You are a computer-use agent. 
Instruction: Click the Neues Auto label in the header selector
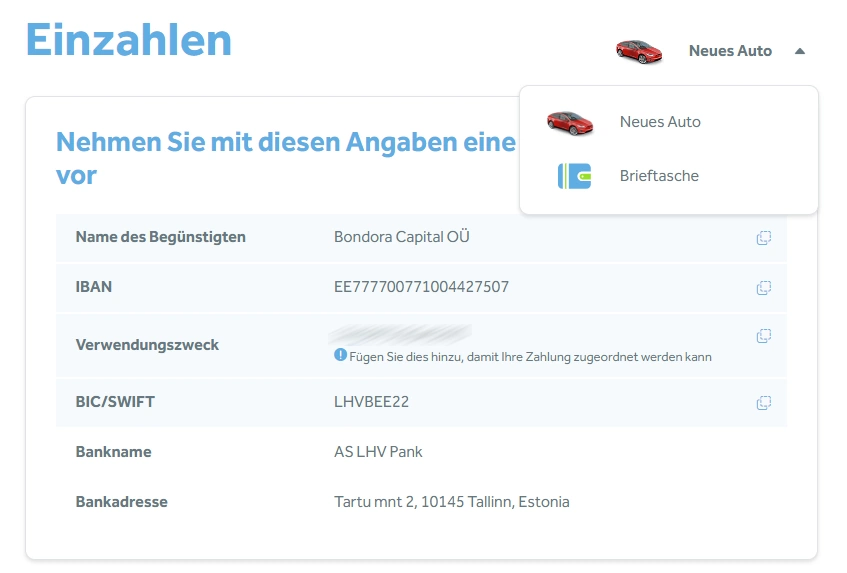[730, 51]
